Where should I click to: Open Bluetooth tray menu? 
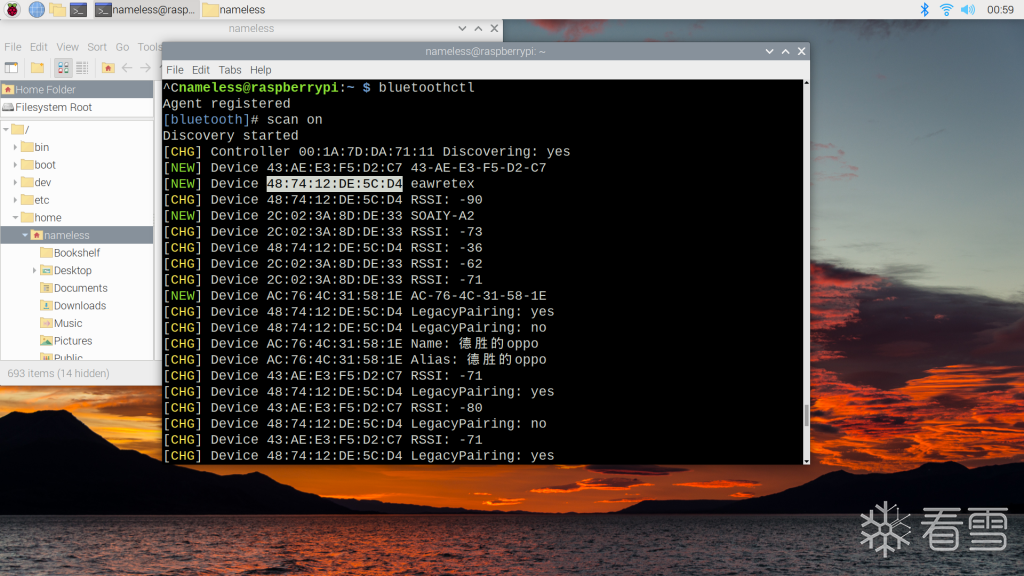924,9
